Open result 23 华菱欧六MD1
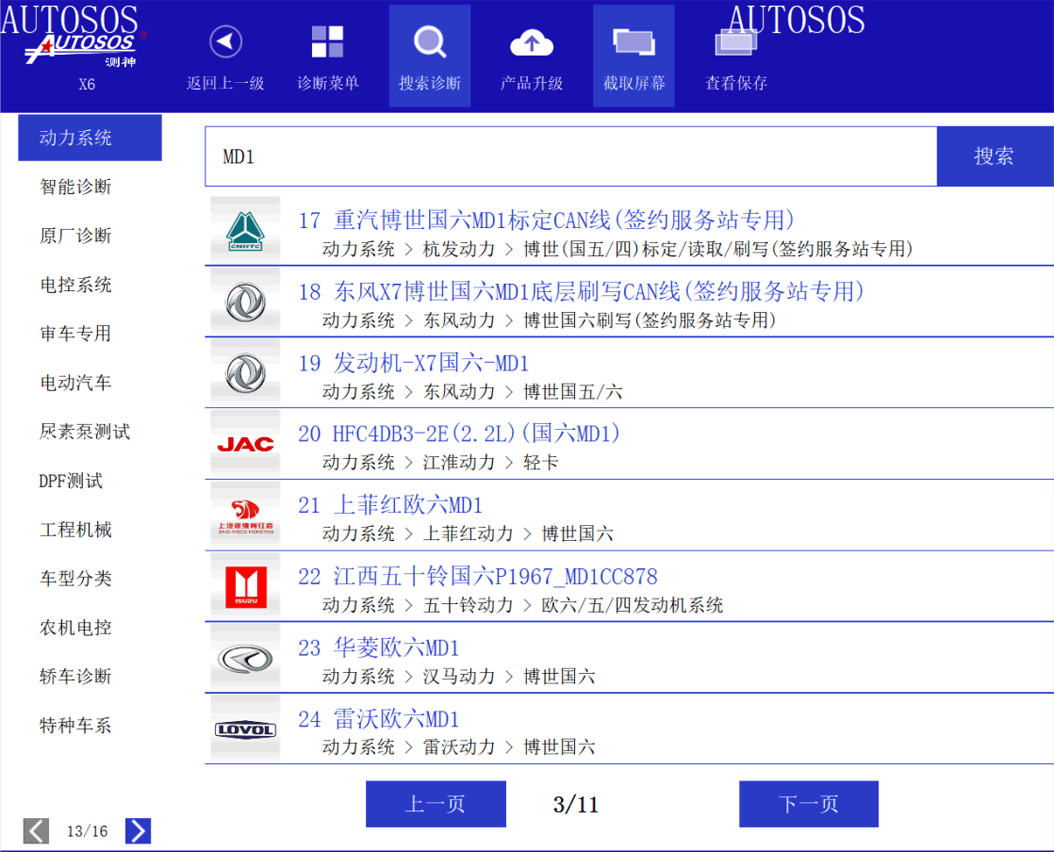The height and width of the screenshot is (852, 1054). tap(629, 658)
